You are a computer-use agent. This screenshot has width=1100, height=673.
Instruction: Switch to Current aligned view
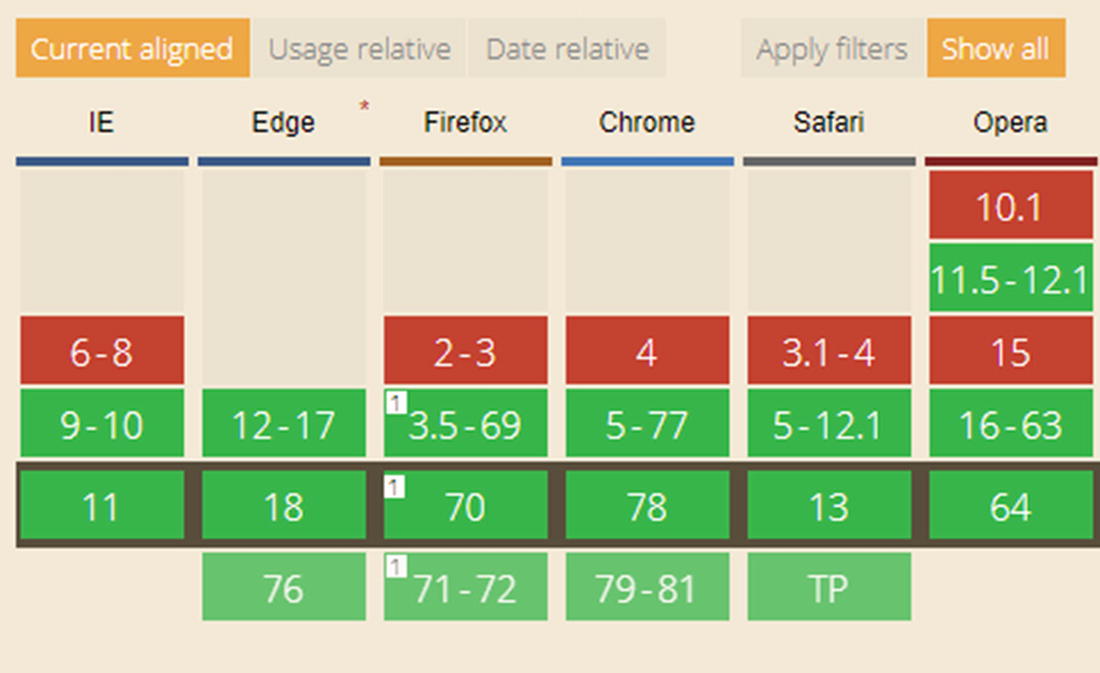pyautogui.click(x=132, y=48)
